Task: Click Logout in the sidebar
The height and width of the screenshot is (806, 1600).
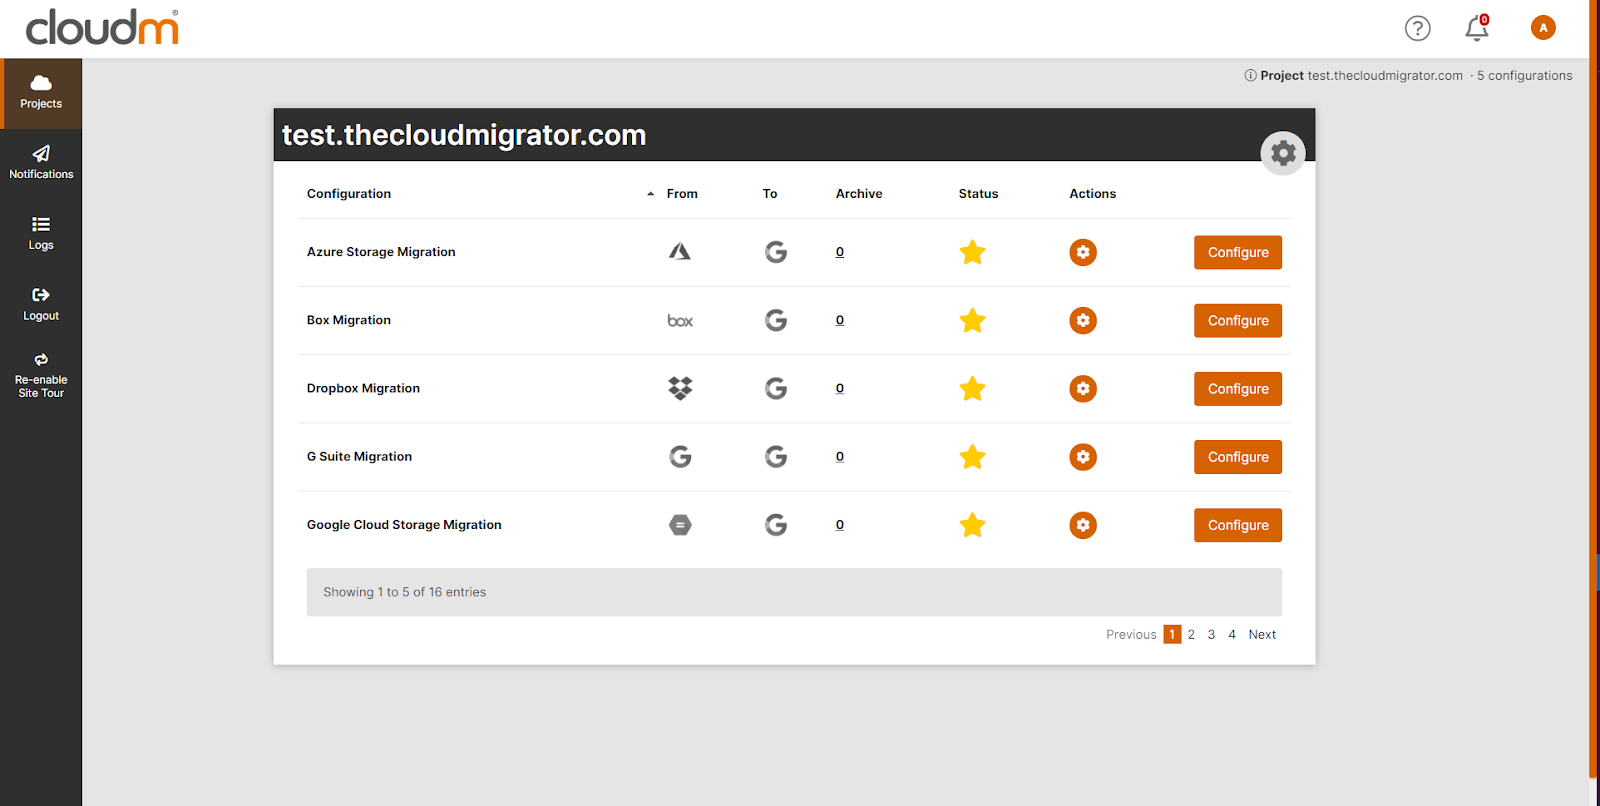Action: pos(41,304)
